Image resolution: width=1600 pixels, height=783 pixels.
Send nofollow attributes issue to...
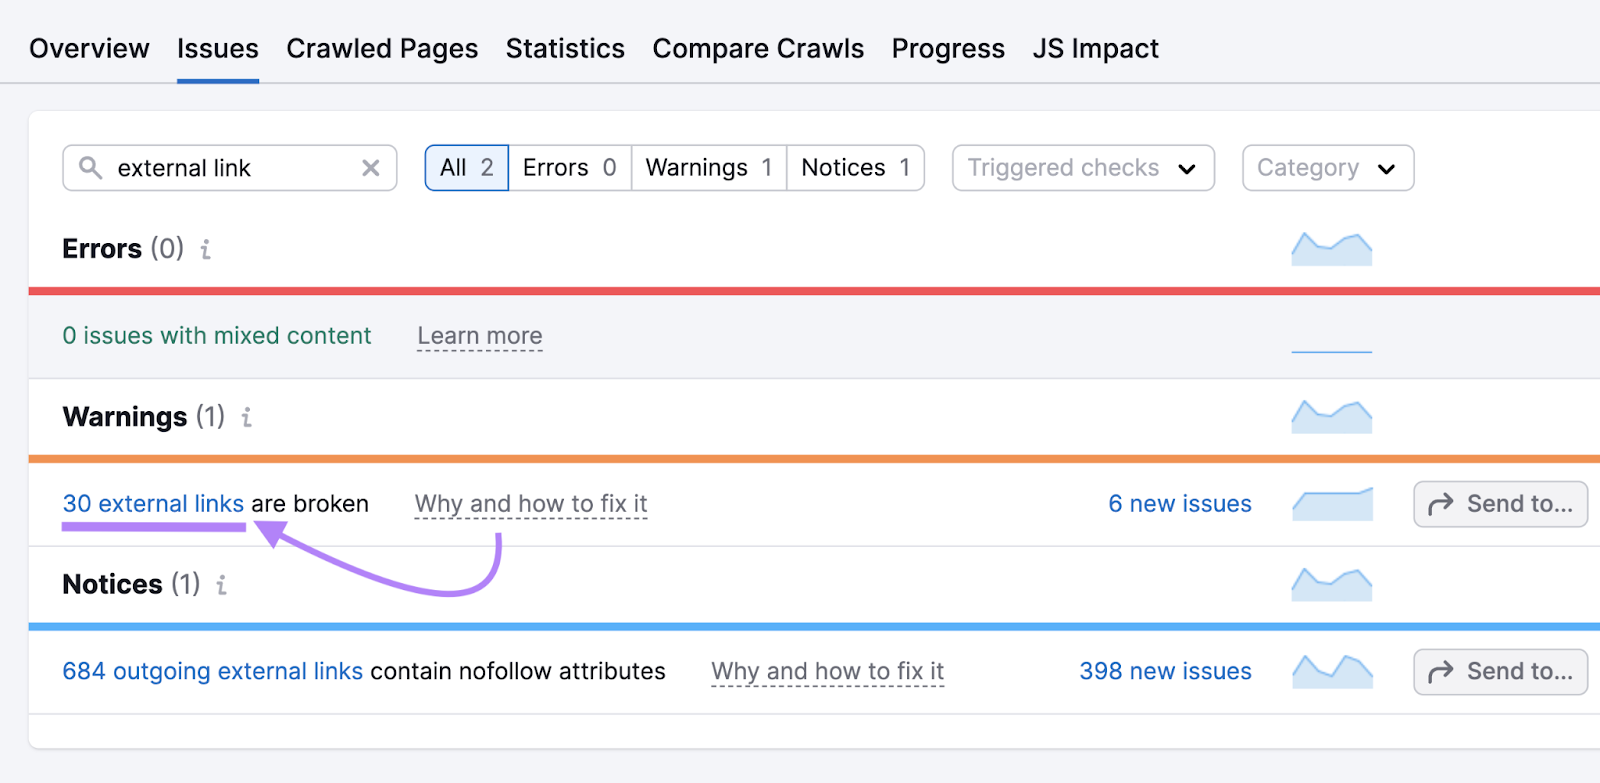click(x=1500, y=671)
